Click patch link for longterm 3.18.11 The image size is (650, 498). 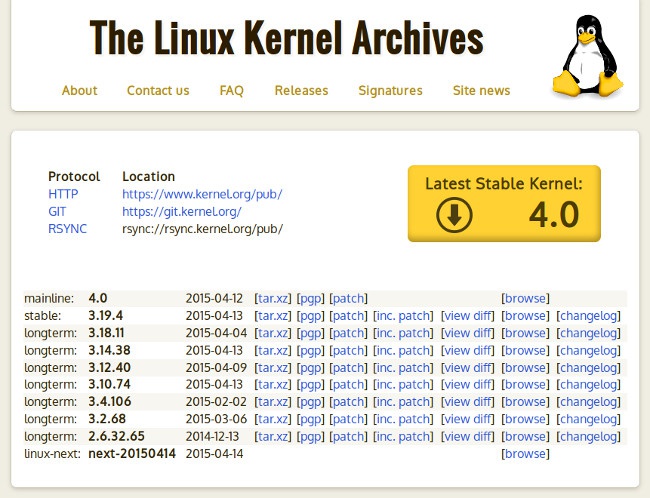click(x=348, y=333)
